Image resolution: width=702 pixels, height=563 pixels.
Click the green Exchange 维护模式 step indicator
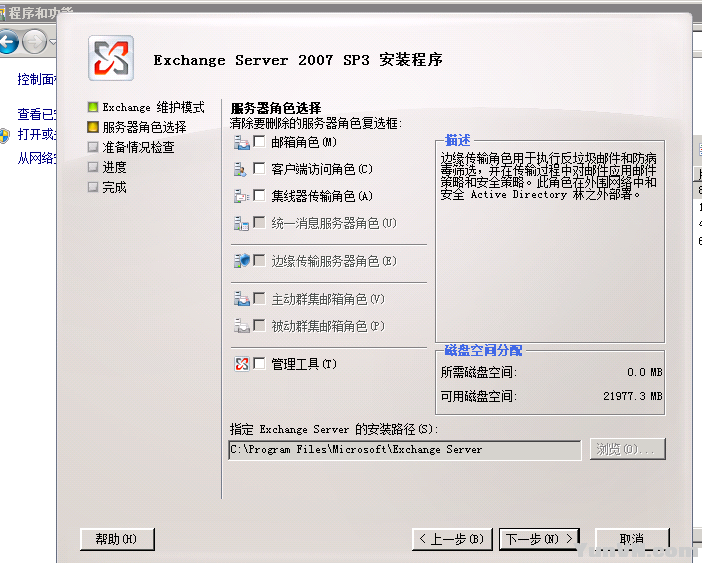(x=93, y=107)
